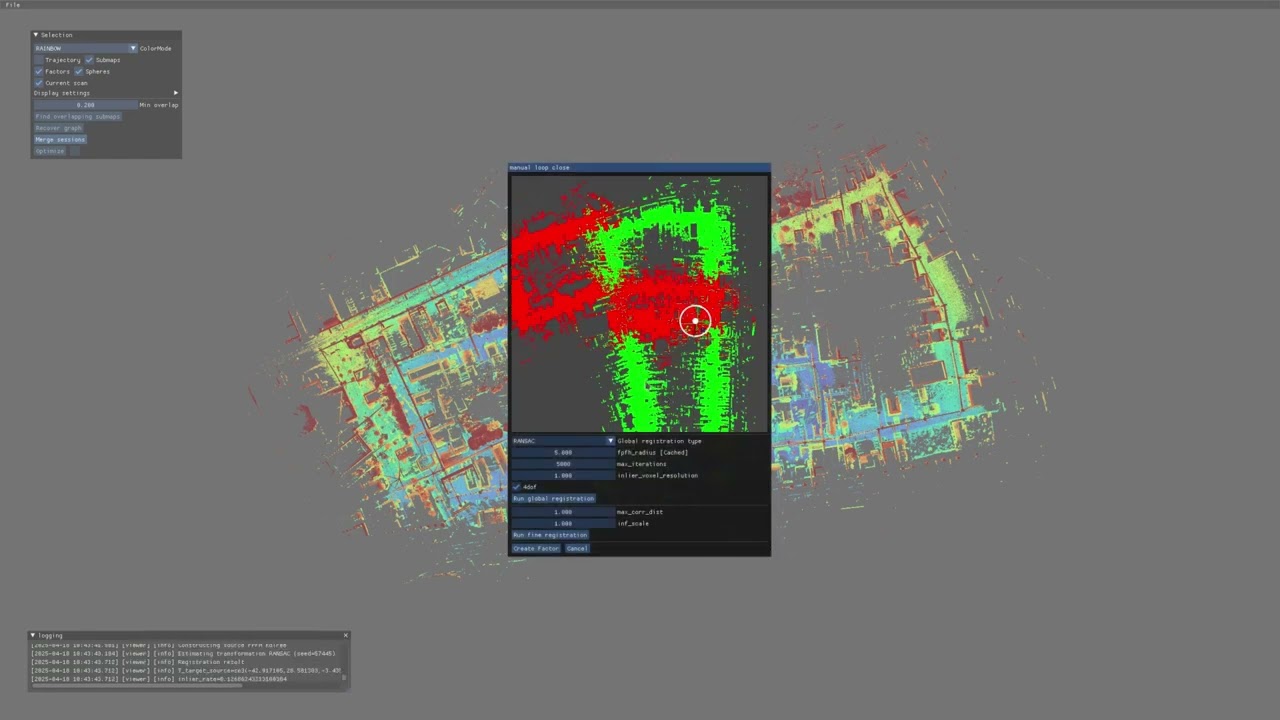Toggle the Spheres checkbox
This screenshot has height=720, width=1280.
[78, 72]
